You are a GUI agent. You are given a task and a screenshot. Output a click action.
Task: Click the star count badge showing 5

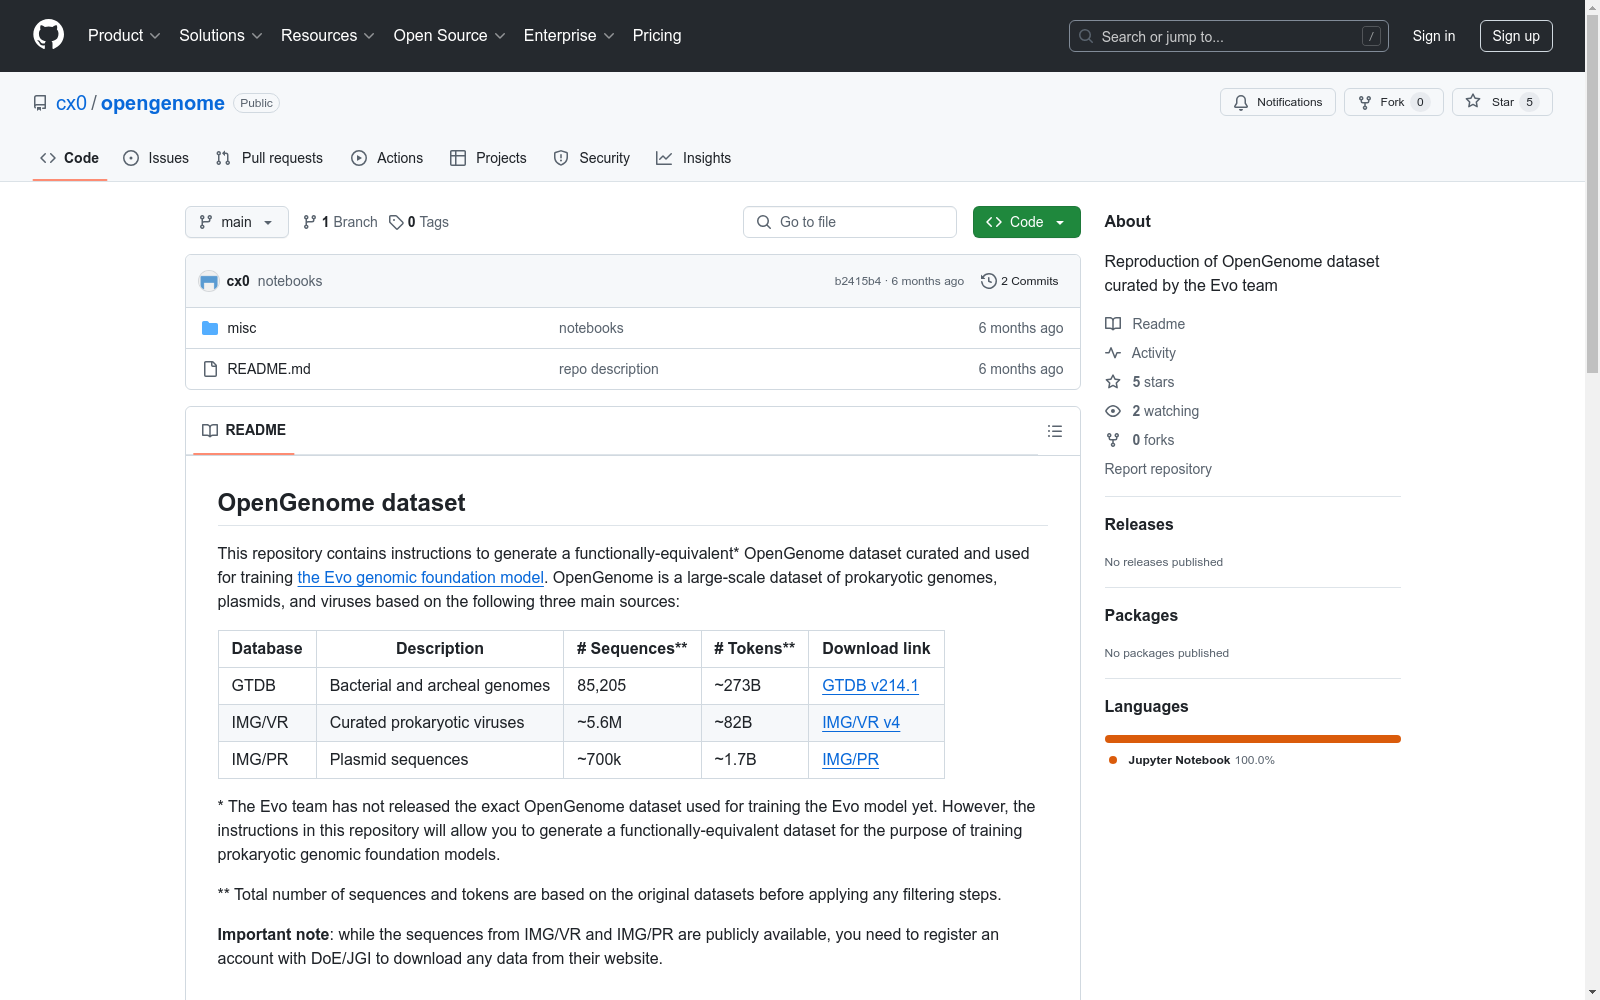point(1529,102)
